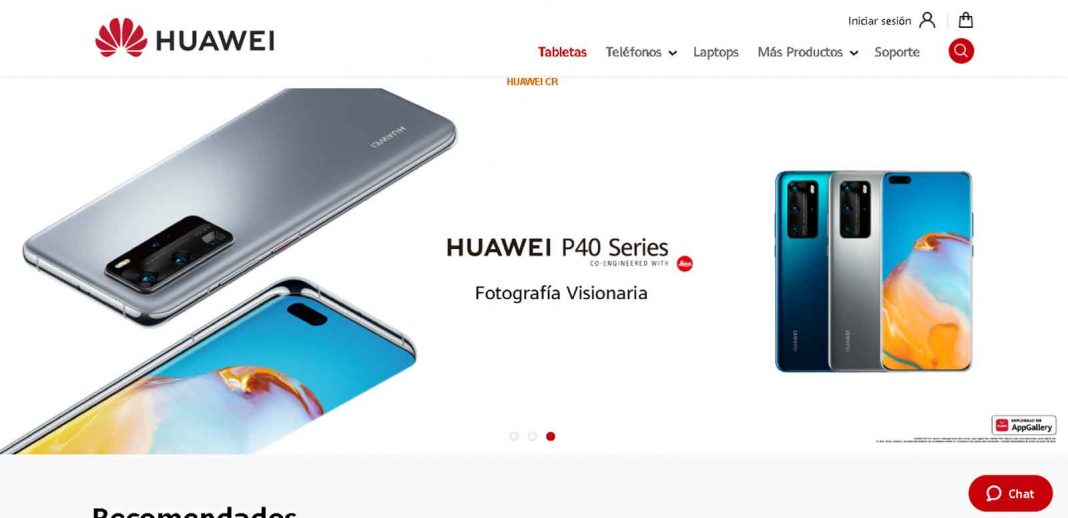Open the user account profile icon
1068x518 pixels.
click(x=927, y=20)
